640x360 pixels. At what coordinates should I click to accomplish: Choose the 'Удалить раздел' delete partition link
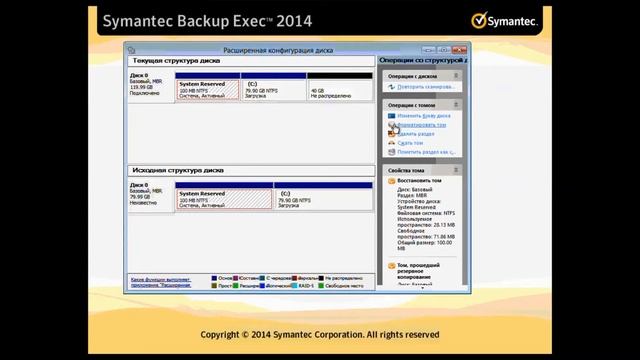point(416,134)
